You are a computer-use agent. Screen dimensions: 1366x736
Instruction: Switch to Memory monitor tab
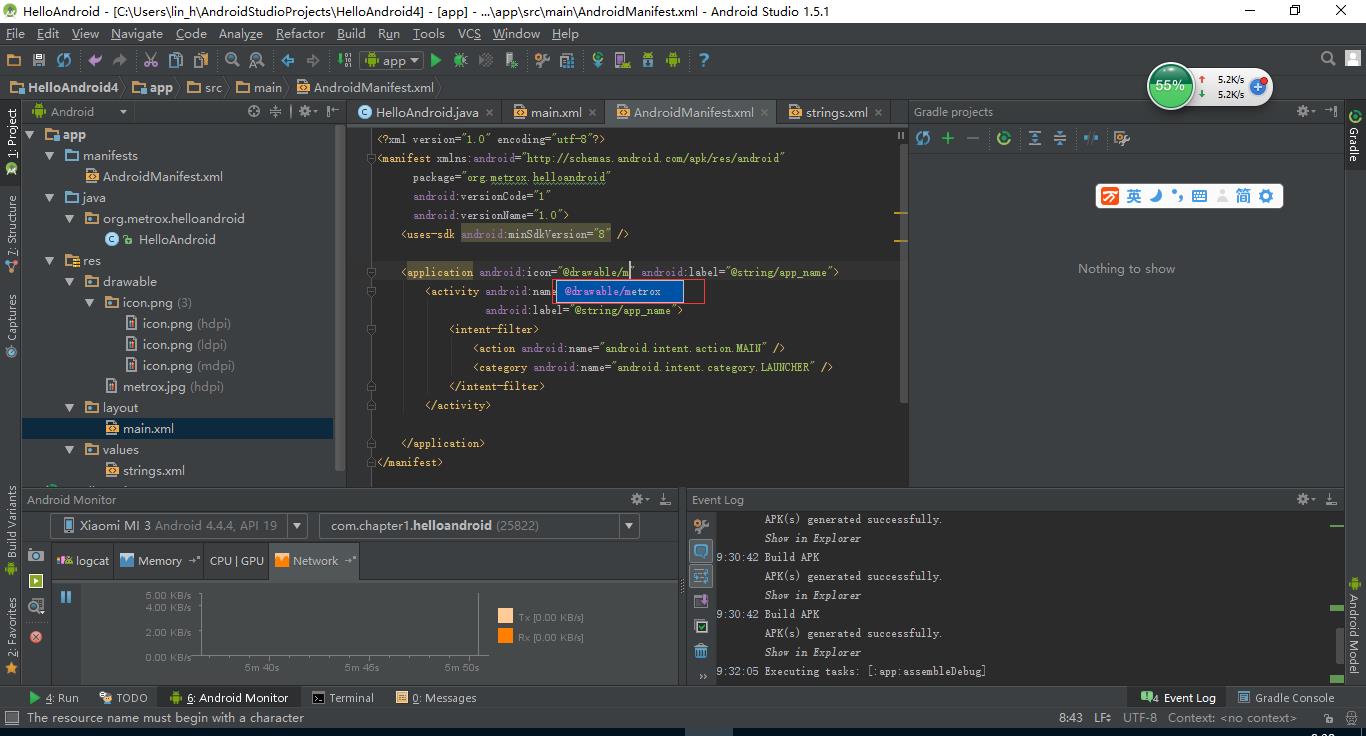[x=159, y=560]
